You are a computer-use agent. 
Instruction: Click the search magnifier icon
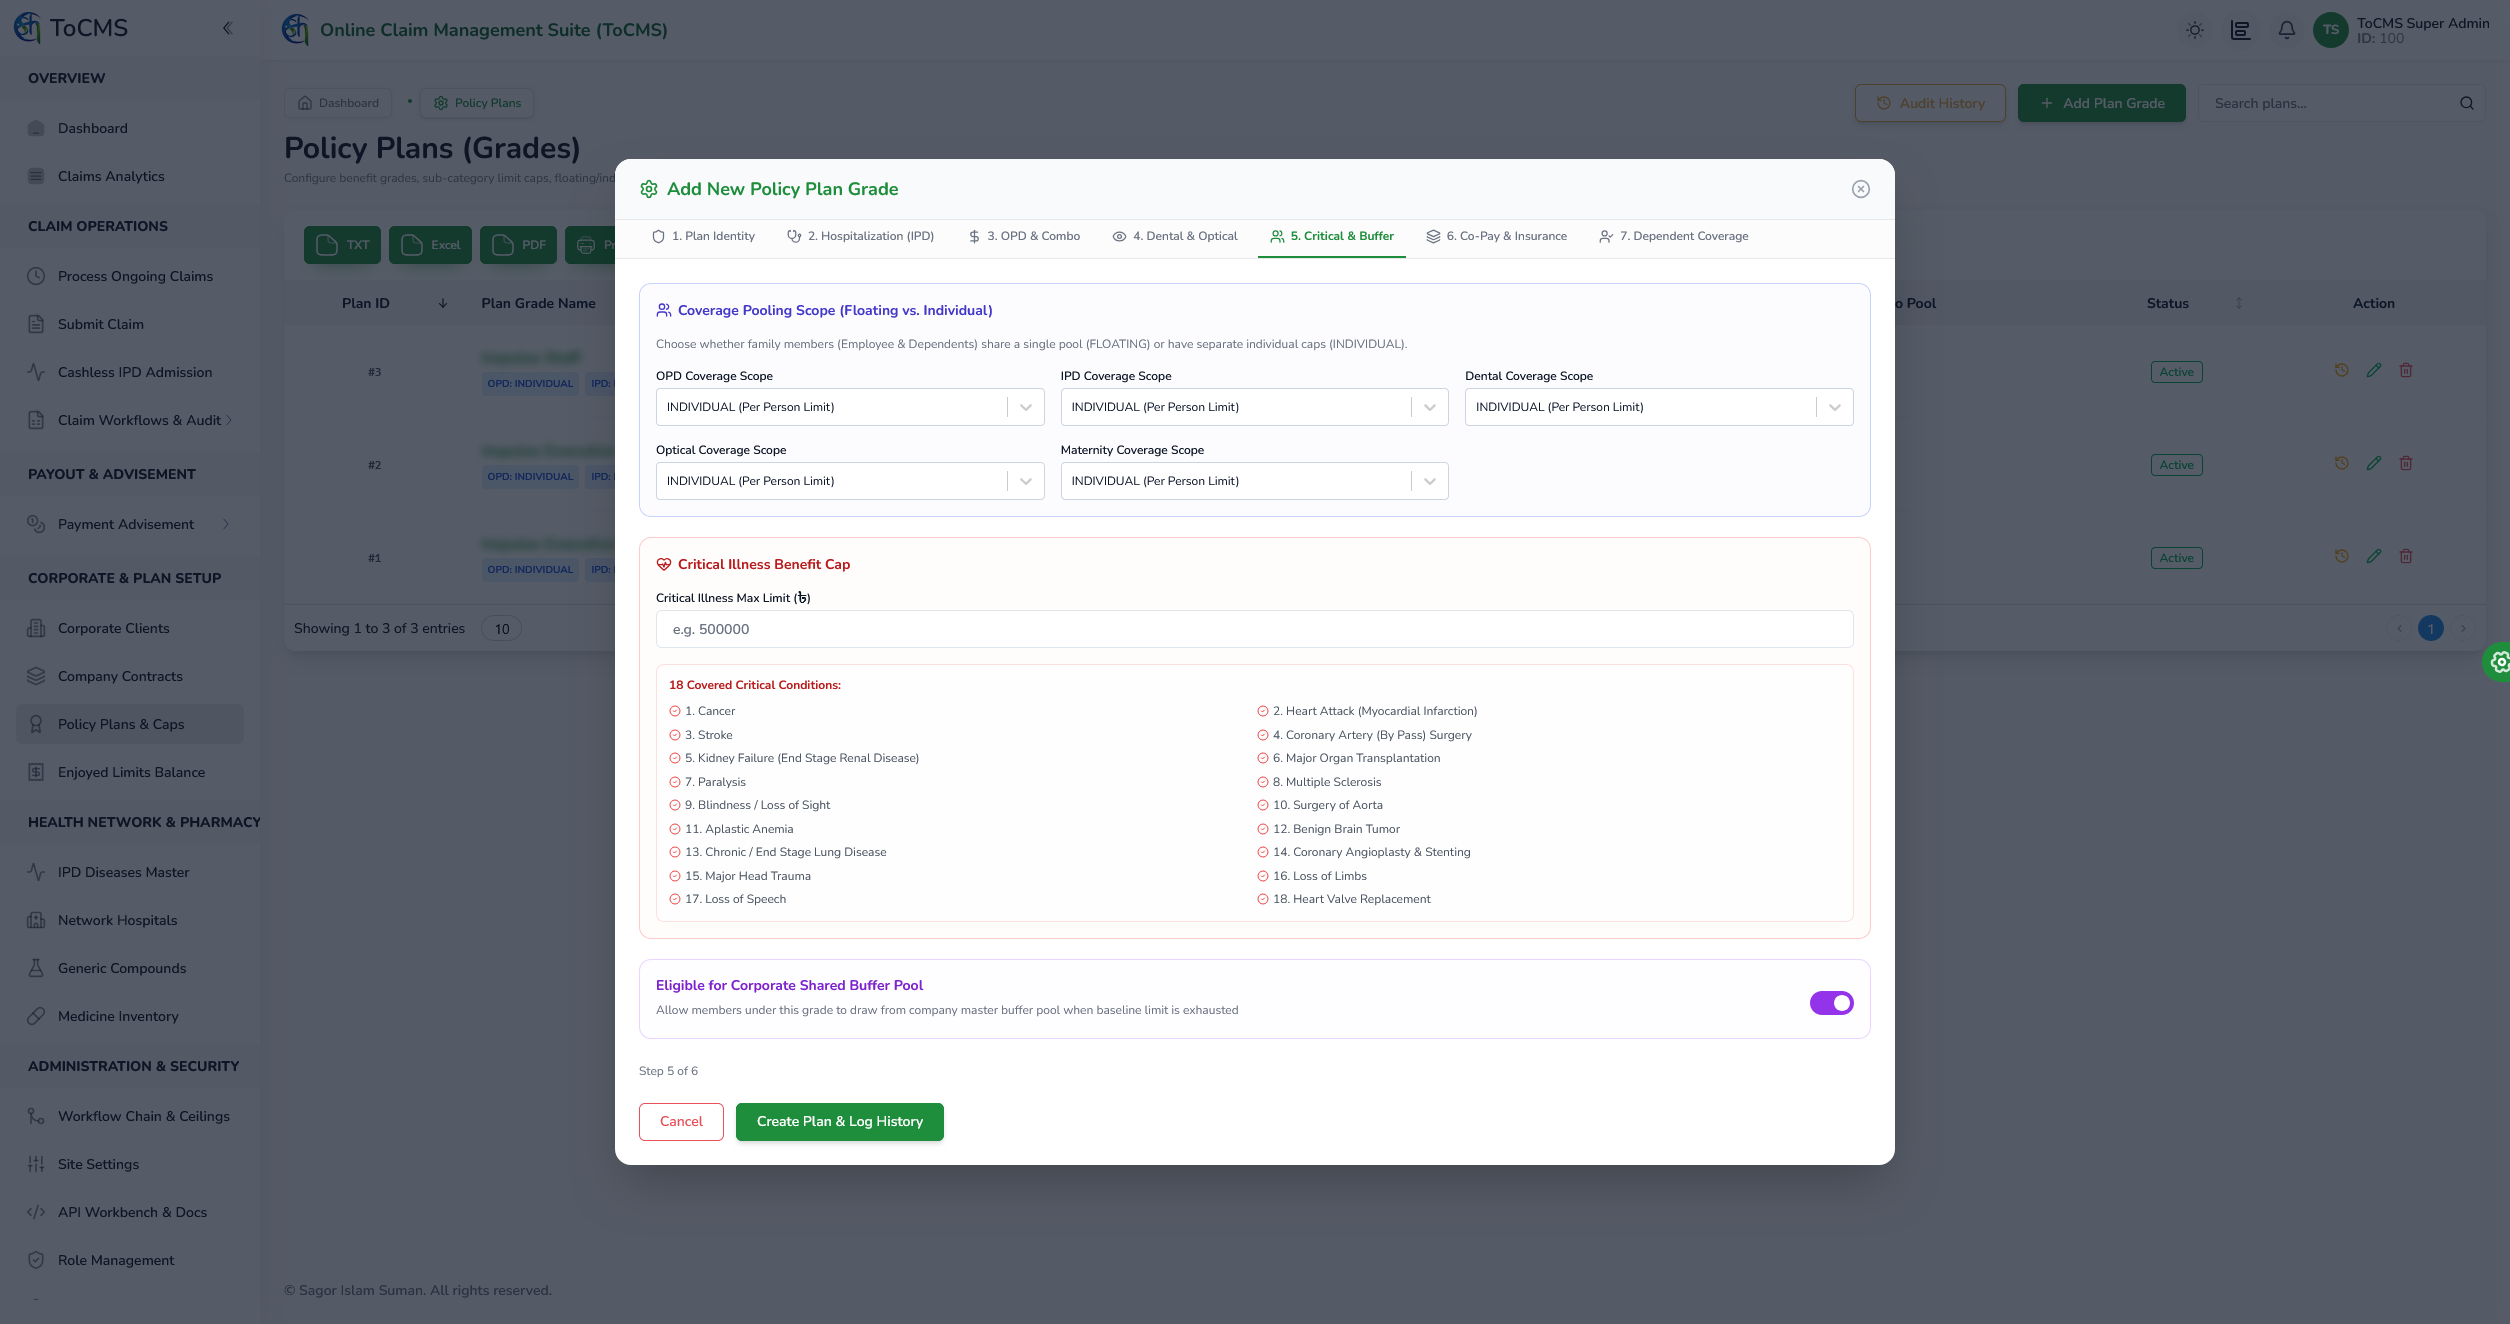[2467, 103]
